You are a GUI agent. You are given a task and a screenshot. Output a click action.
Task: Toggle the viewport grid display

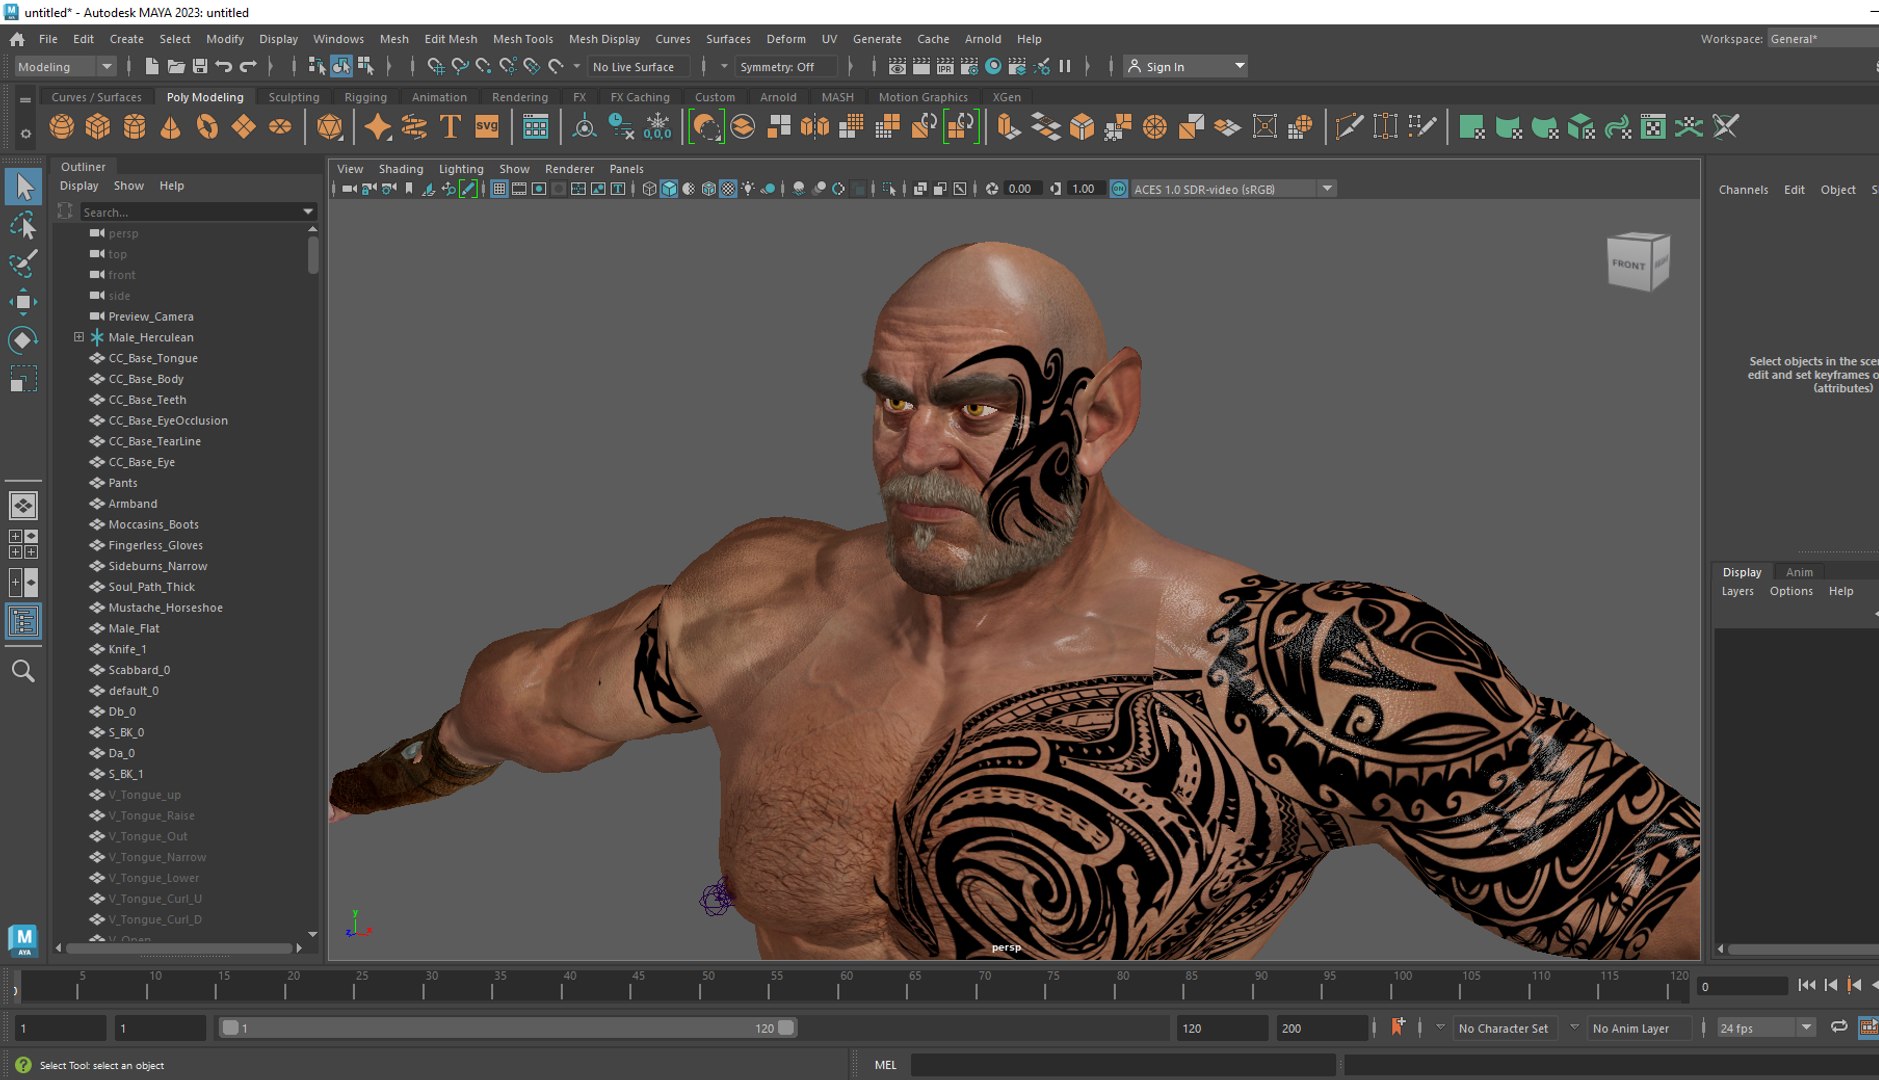[499, 189]
